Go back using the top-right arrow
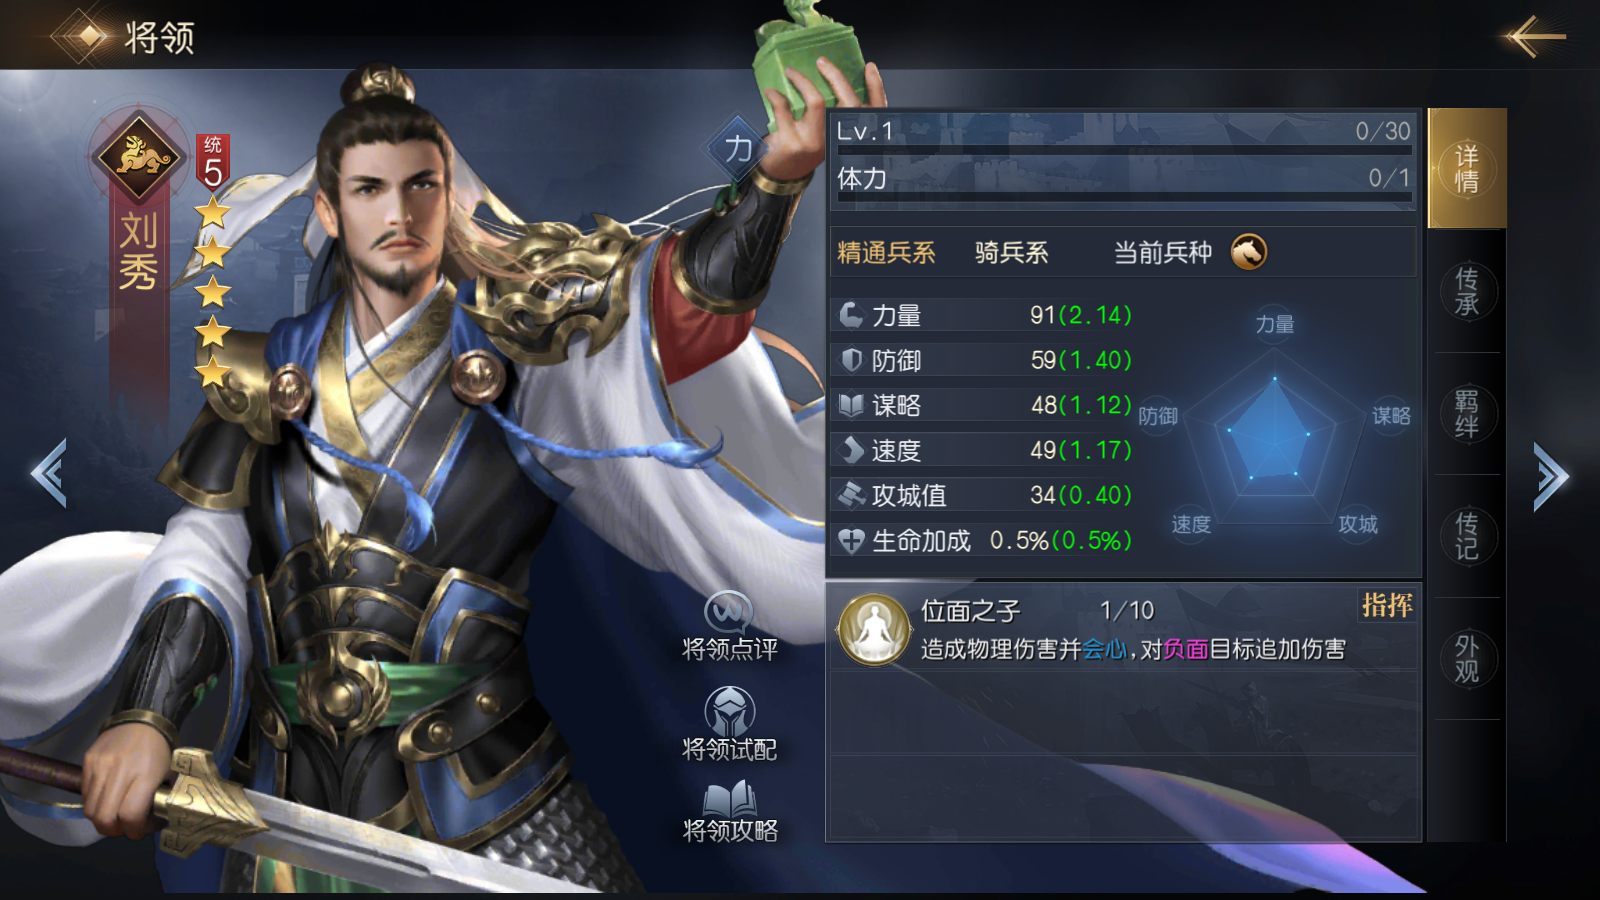 click(1533, 37)
